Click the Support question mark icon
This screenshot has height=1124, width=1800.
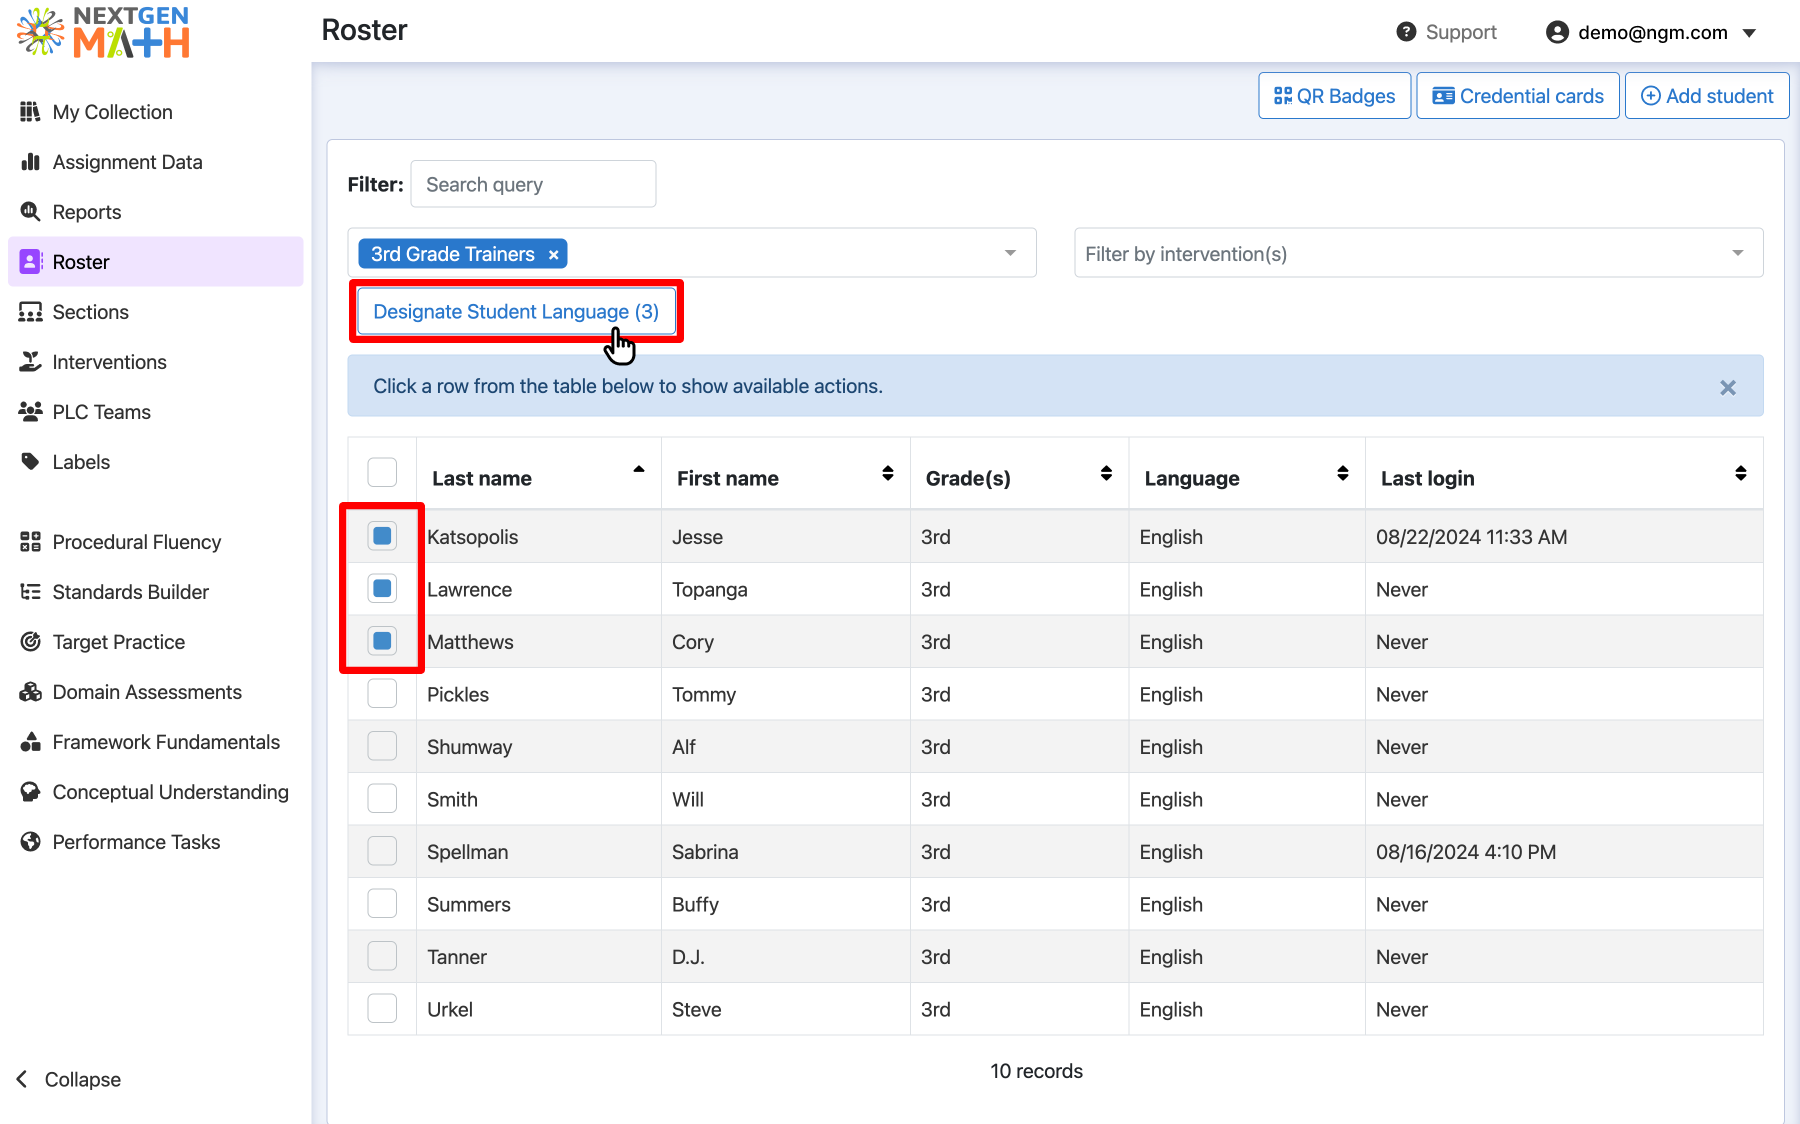pyautogui.click(x=1406, y=32)
